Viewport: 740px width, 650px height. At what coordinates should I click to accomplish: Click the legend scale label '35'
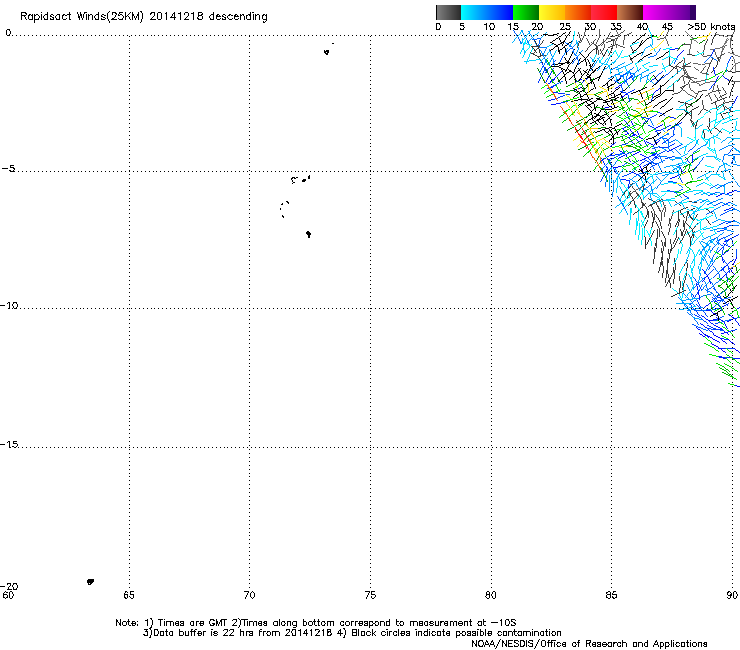[x=616, y=27]
